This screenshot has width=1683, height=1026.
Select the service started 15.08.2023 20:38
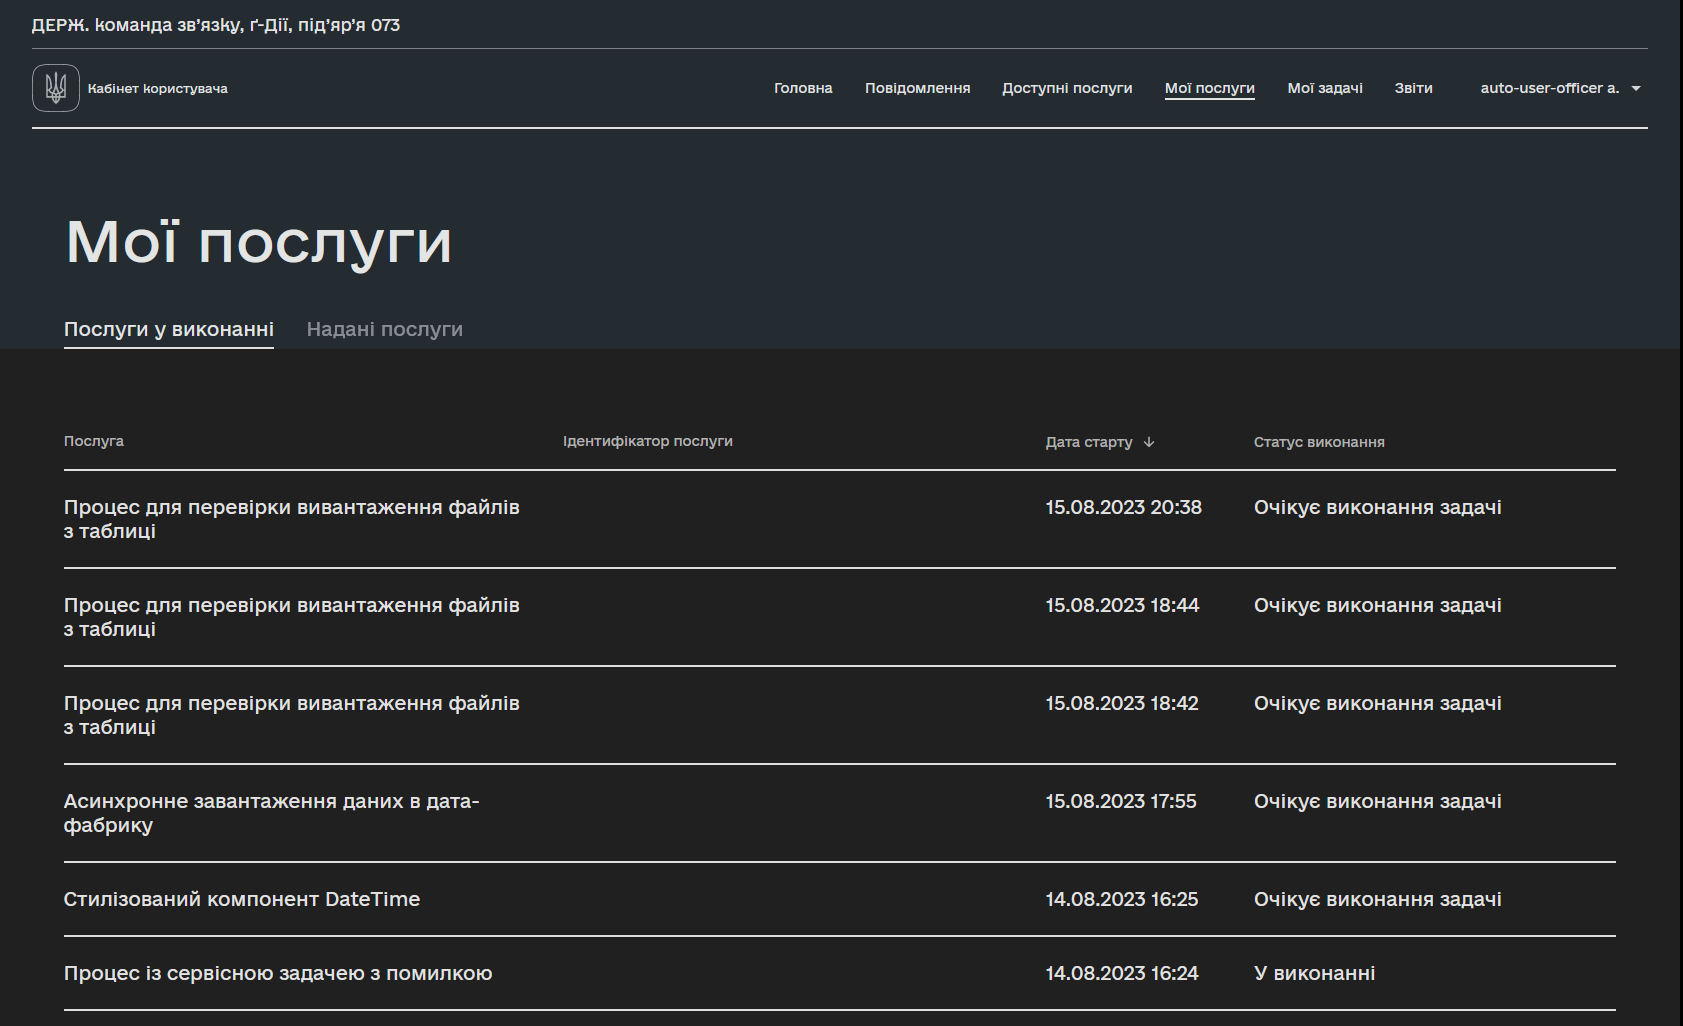[x=840, y=519]
